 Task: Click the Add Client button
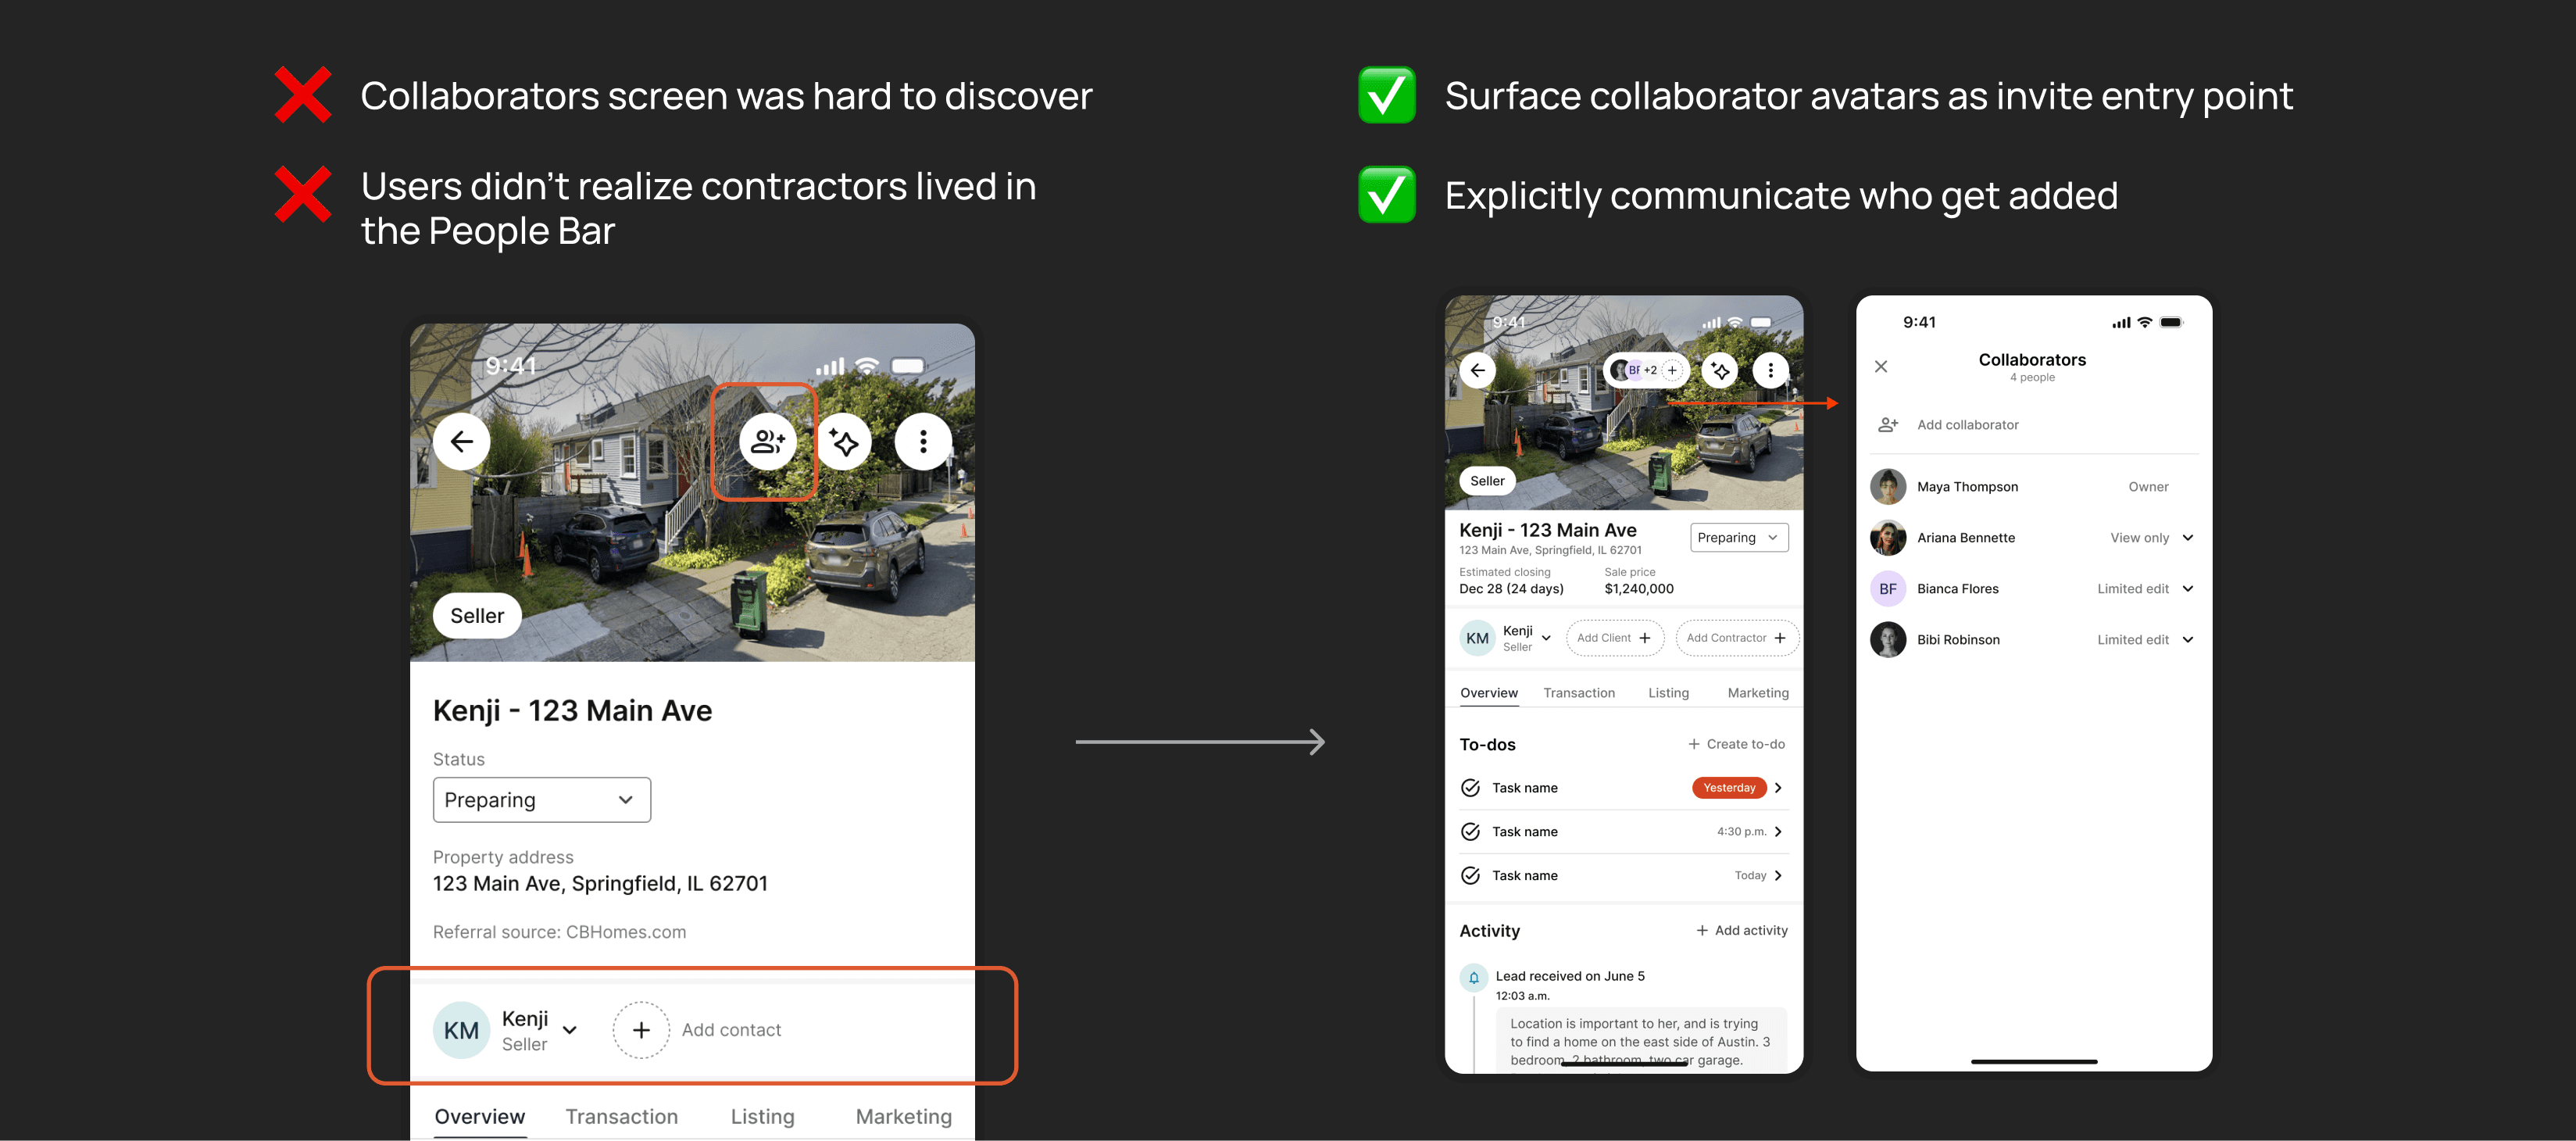[1613, 638]
